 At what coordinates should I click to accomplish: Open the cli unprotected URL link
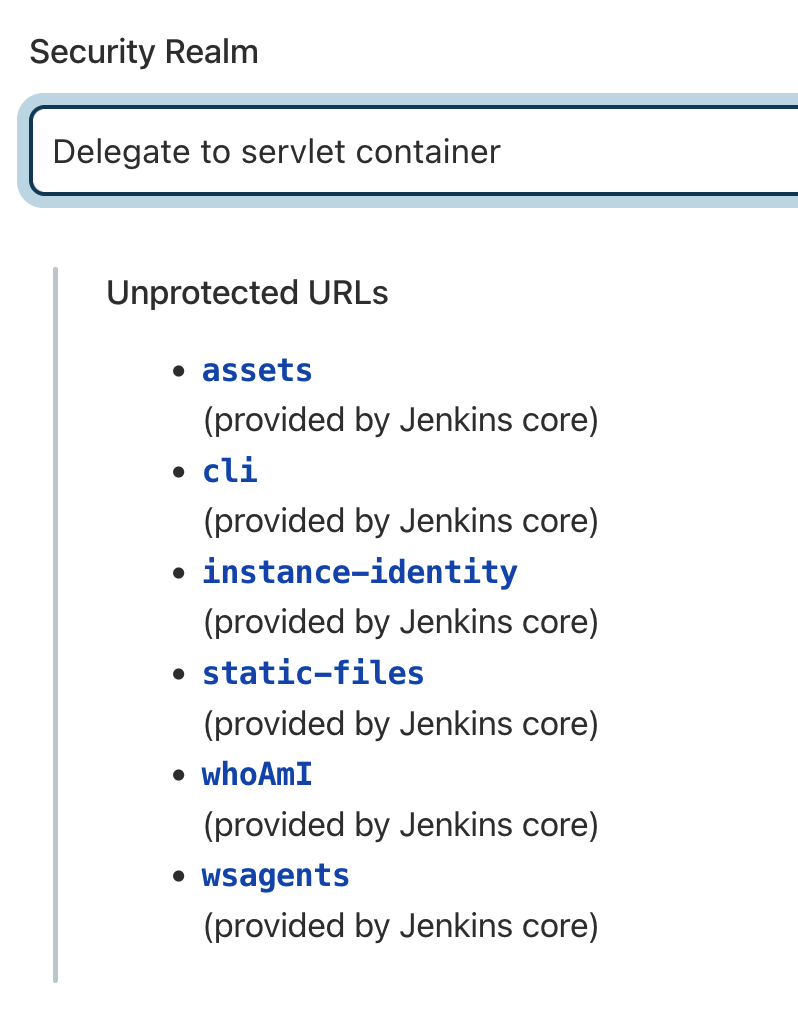230,471
